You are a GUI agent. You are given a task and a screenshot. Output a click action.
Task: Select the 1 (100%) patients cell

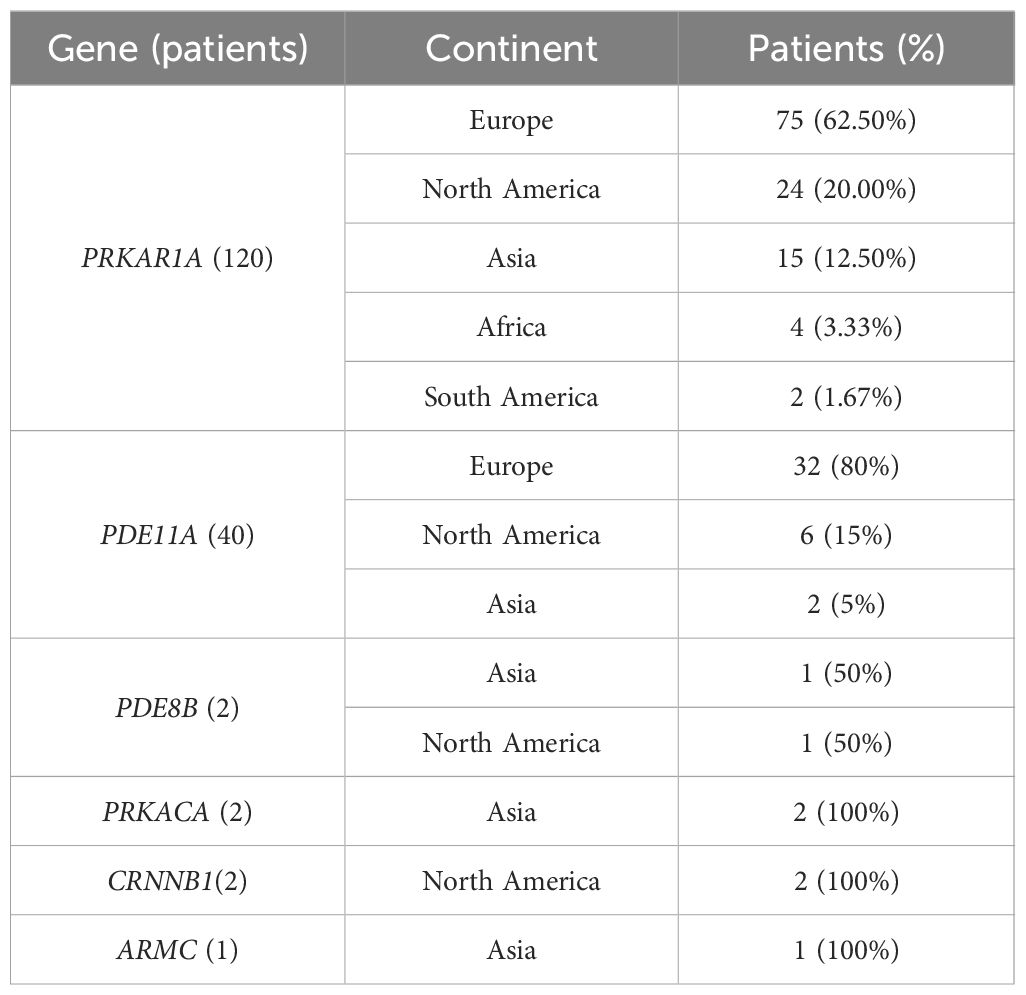coord(846,950)
